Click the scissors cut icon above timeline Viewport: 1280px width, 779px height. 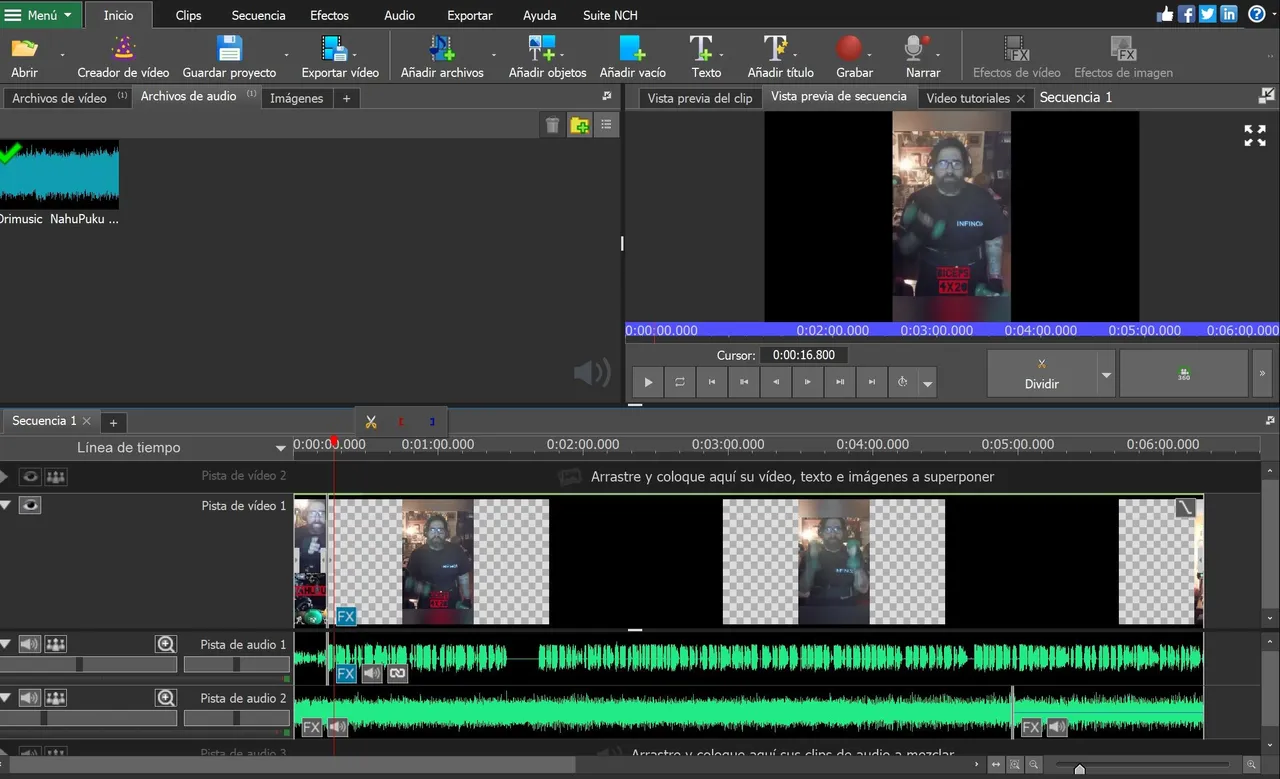pos(371,422)
